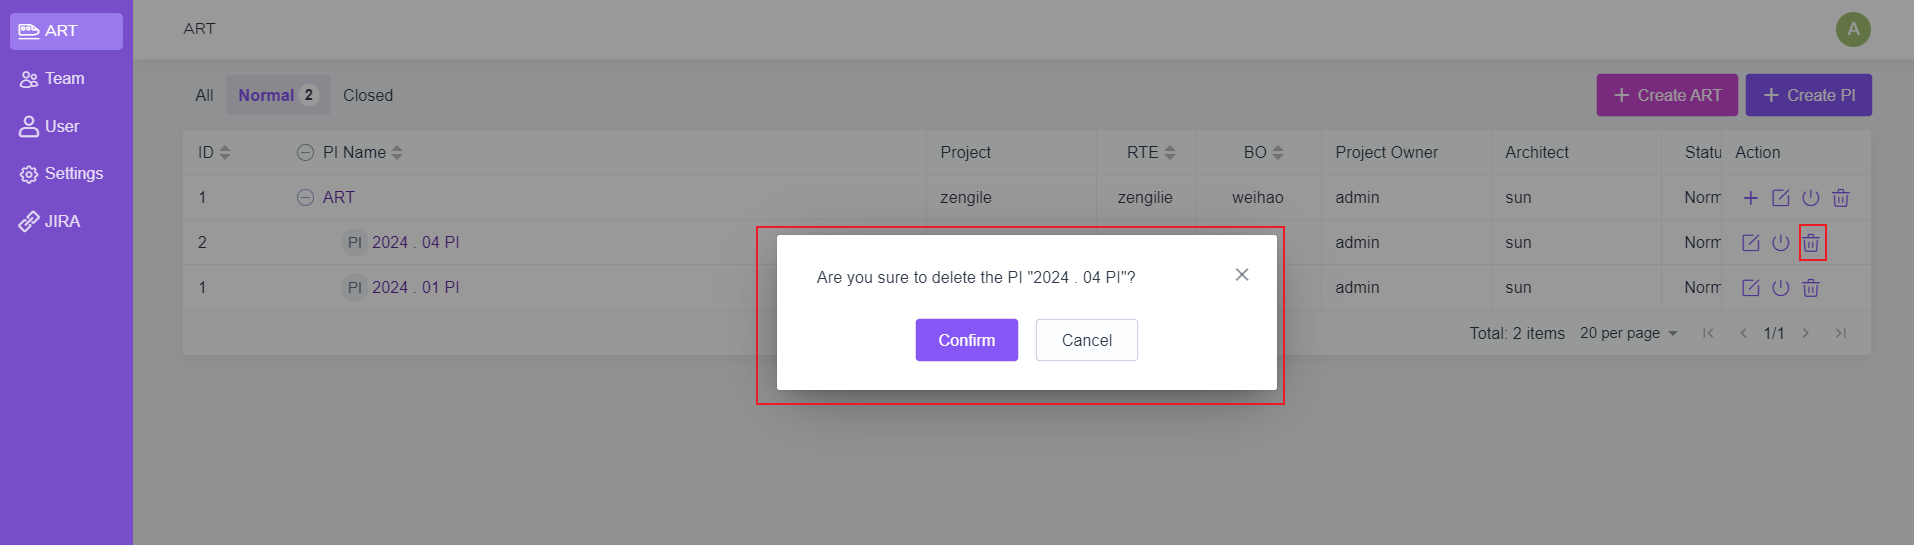Click the user avatar icon at top right
The height and width of the screenshot is (545, 1914).
tap(1852, 30)
